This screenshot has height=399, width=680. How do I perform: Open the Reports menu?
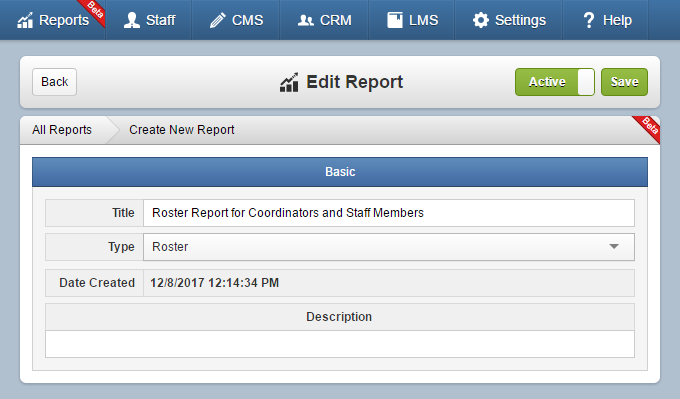pyautogui.click(x=53, y=20)
